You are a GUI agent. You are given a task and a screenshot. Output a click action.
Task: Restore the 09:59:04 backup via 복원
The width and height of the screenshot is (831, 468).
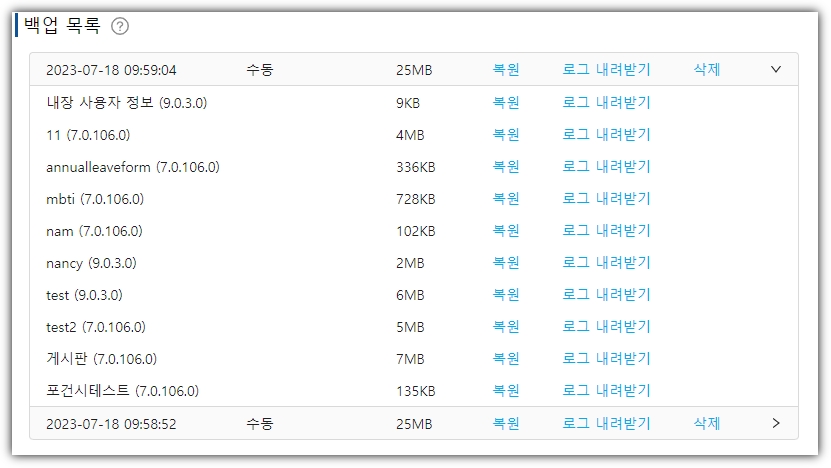point(506,70)
